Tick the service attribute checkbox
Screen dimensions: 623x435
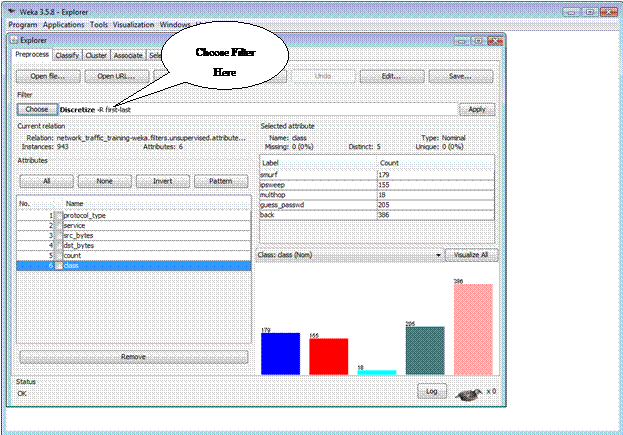click(59, 226)
